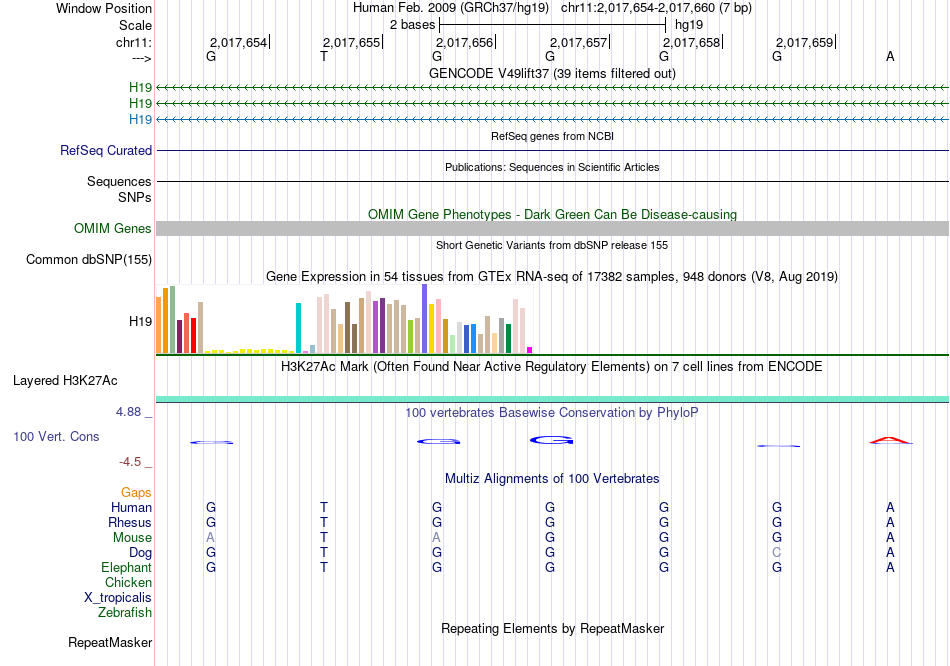950x666 pixels.
Task: Click the A base in the Rhesus row
Action: point(890,522)
